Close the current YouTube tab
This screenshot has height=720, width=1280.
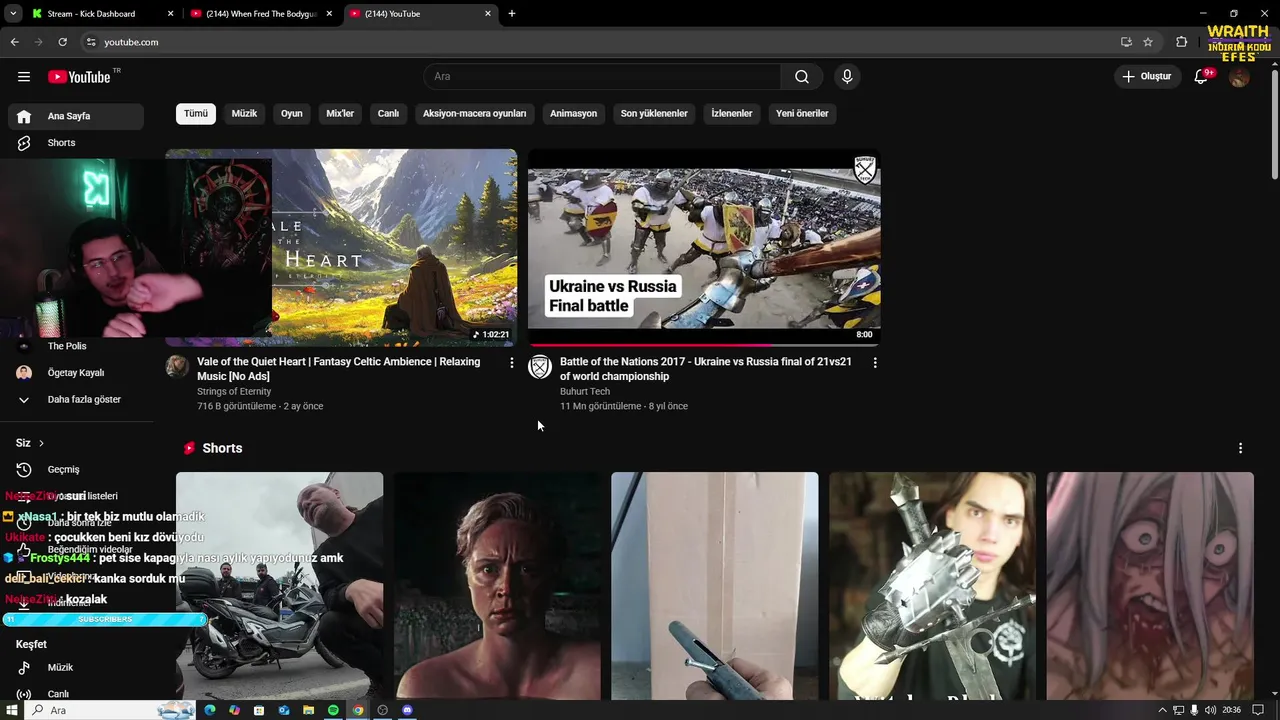488,14
